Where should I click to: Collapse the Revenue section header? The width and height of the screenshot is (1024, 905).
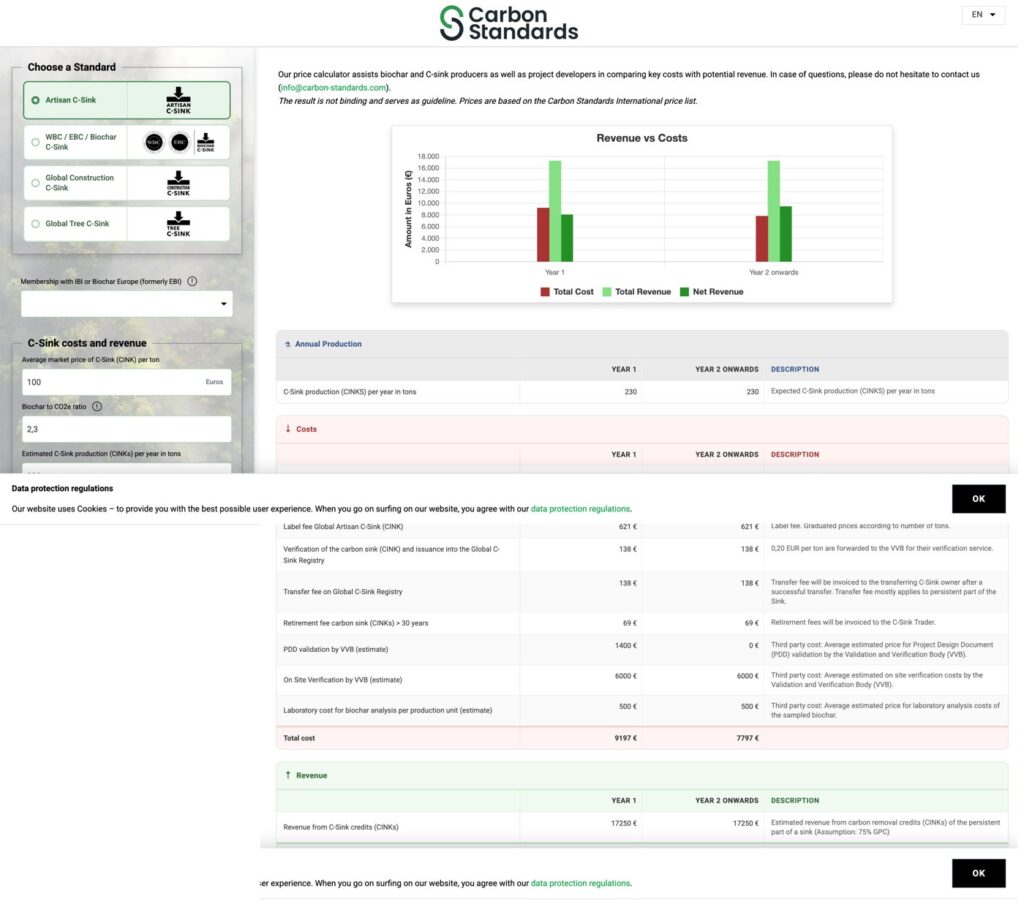point(642,776)
